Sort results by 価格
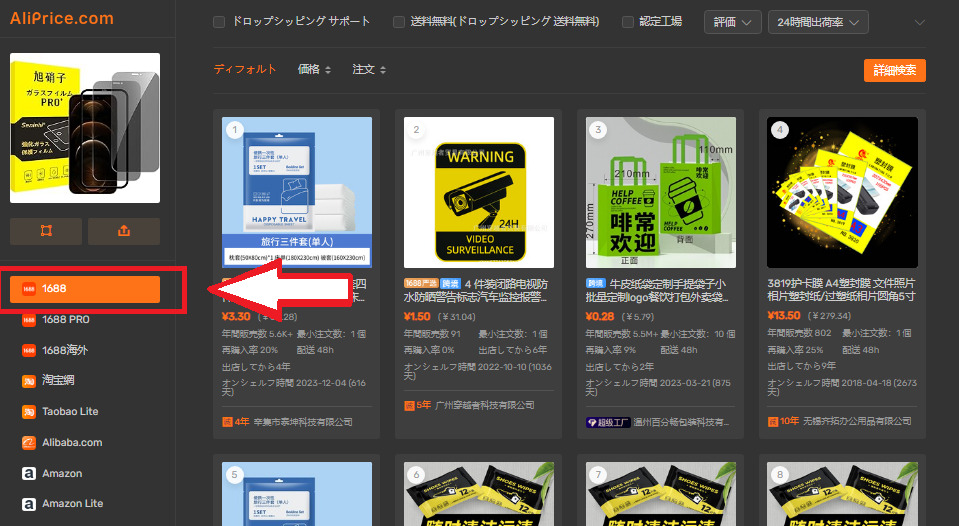Image resolution: width=959 pixels, height=526 pixels. pos(314,69)
